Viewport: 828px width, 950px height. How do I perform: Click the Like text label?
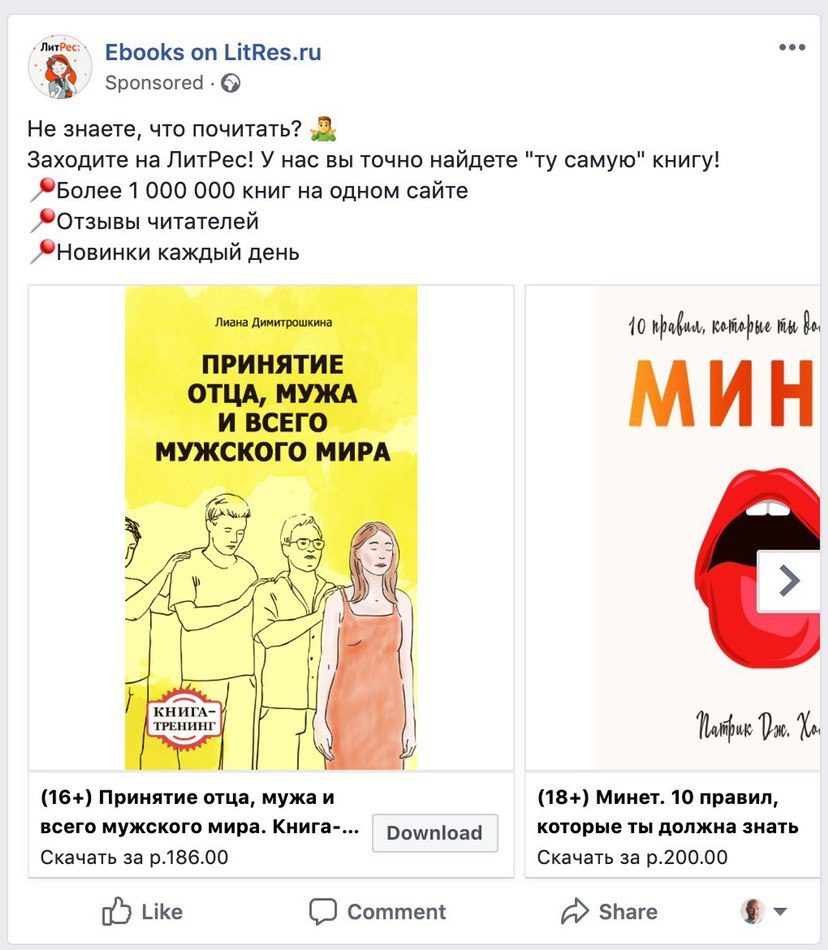coord(162,912)
